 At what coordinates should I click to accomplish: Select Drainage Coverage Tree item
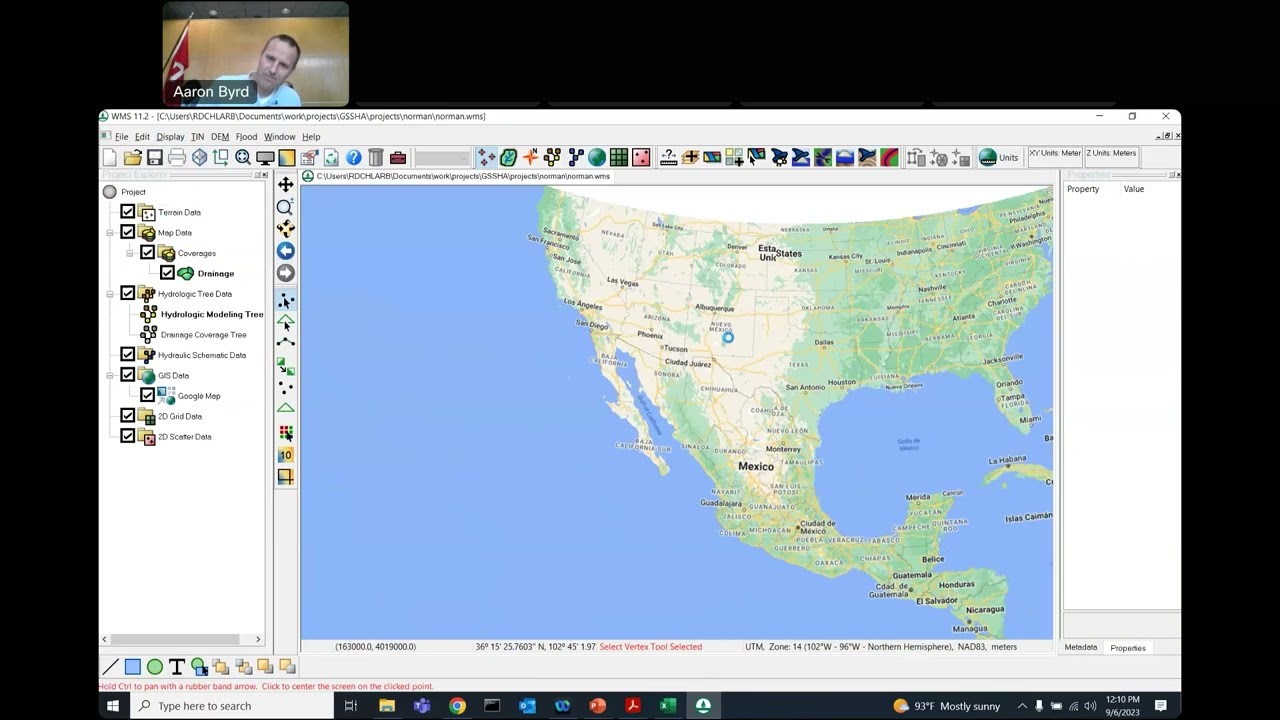203,335
